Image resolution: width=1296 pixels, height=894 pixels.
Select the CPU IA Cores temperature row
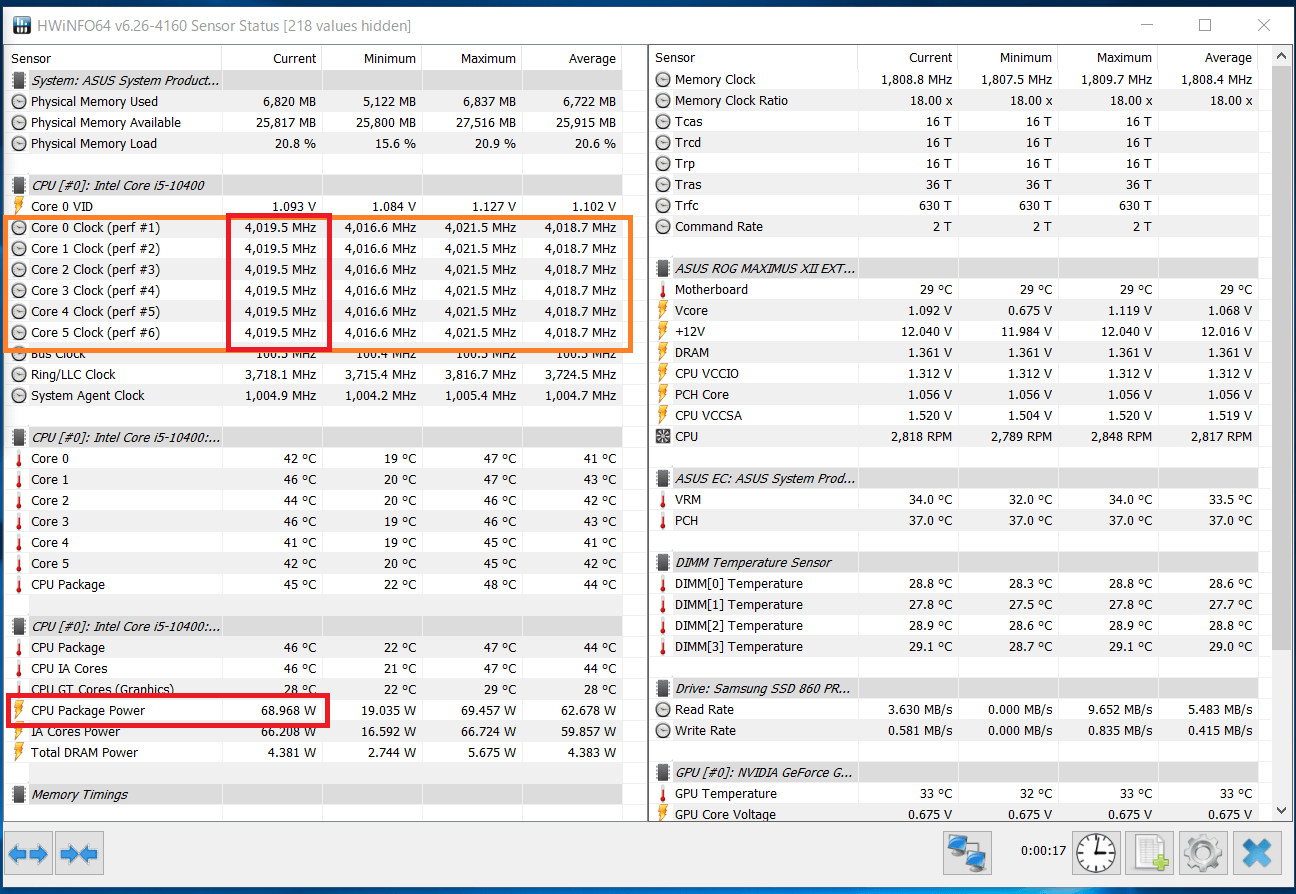point(314,668)
